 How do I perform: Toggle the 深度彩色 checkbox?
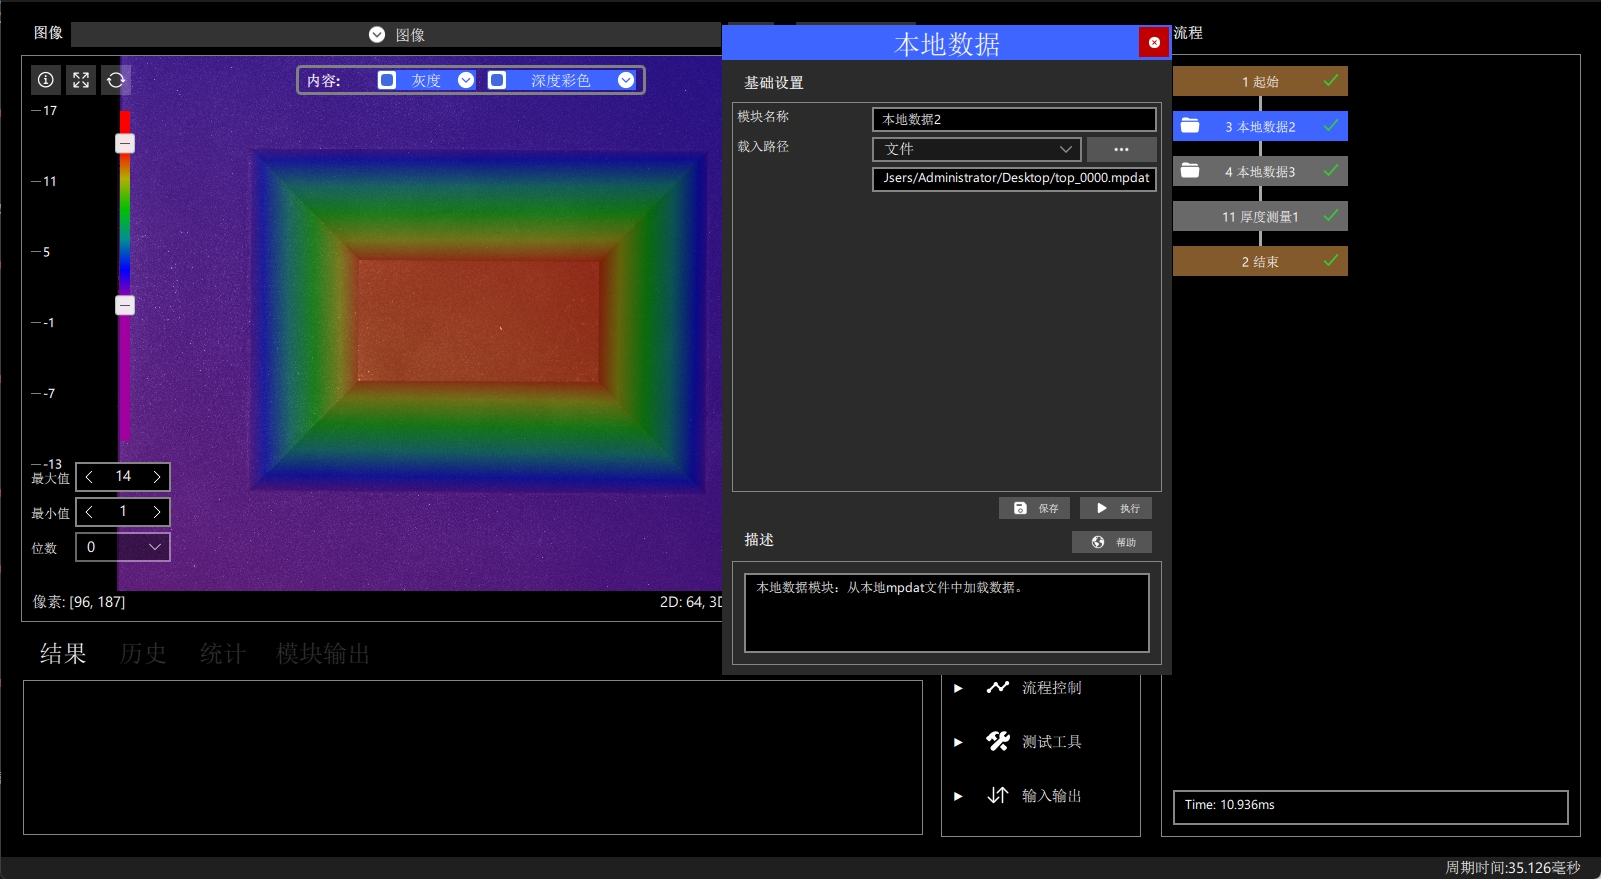coord(497,80)
